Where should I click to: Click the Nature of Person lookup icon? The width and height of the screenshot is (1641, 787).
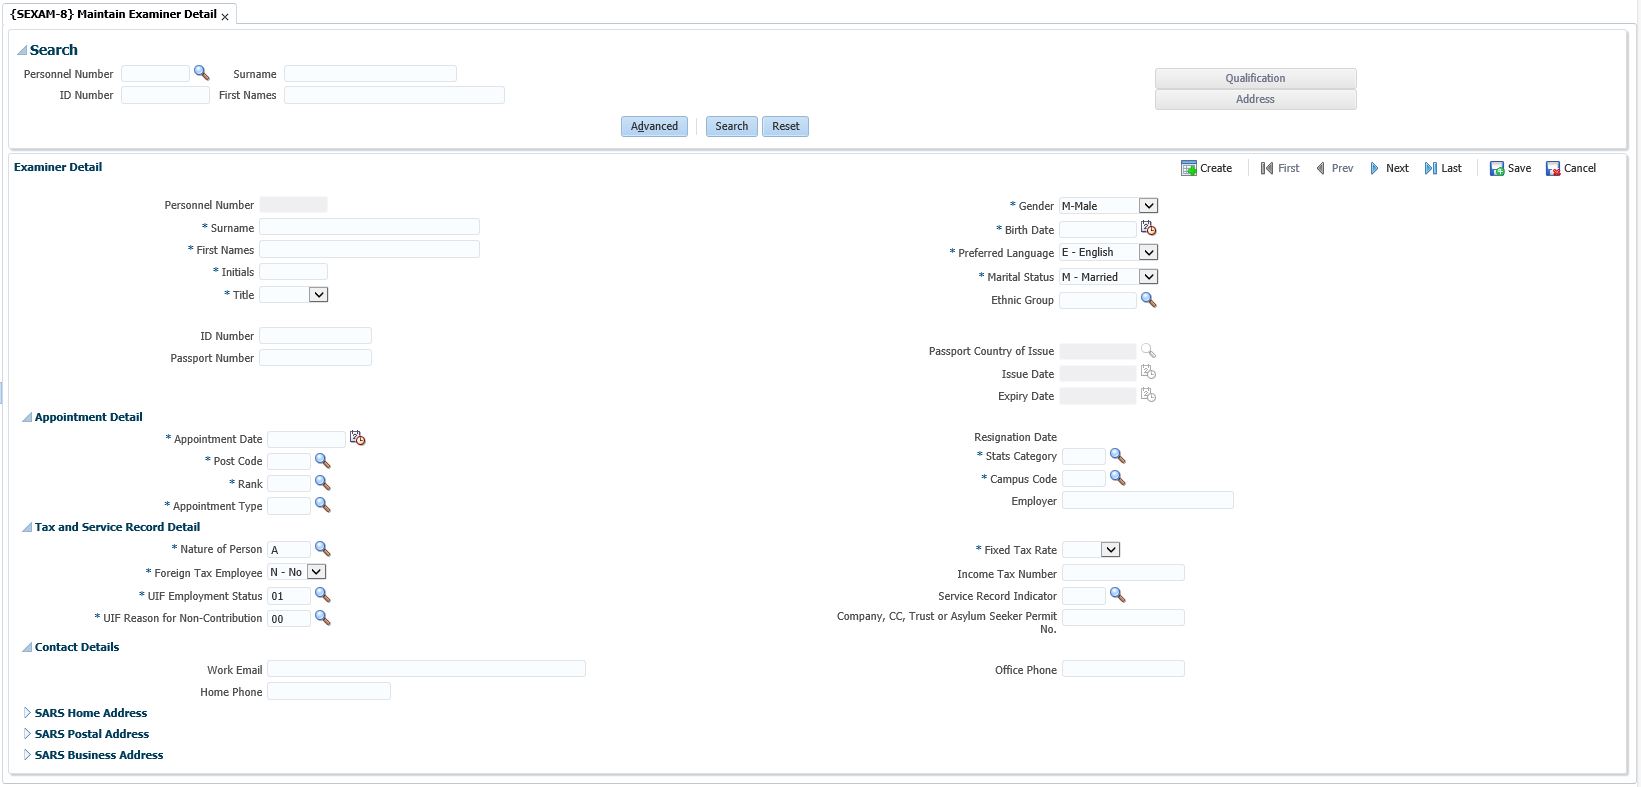(x=322, y=549)
